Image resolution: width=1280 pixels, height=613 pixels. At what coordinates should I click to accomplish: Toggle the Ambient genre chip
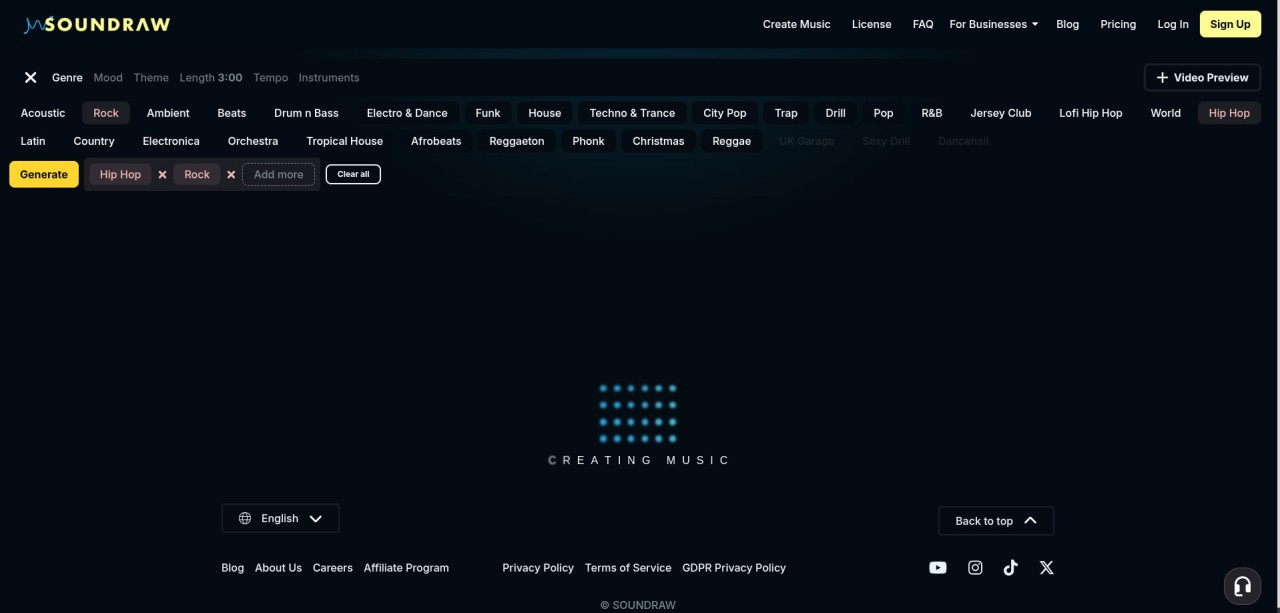[168, 113]
